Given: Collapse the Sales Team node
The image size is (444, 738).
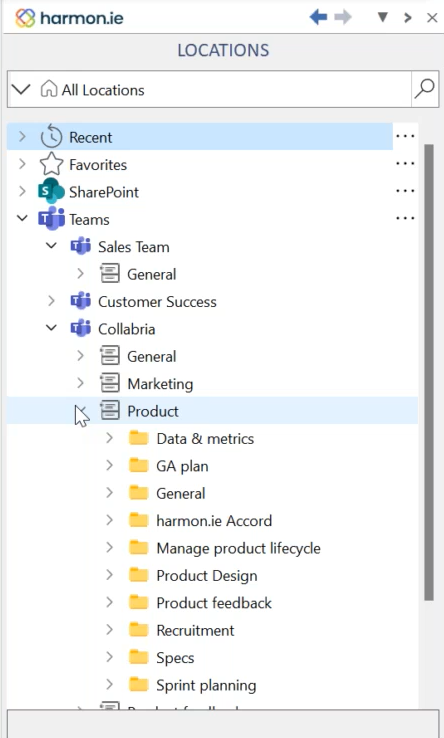Looking at the screenshot, I should pos(51,246).
